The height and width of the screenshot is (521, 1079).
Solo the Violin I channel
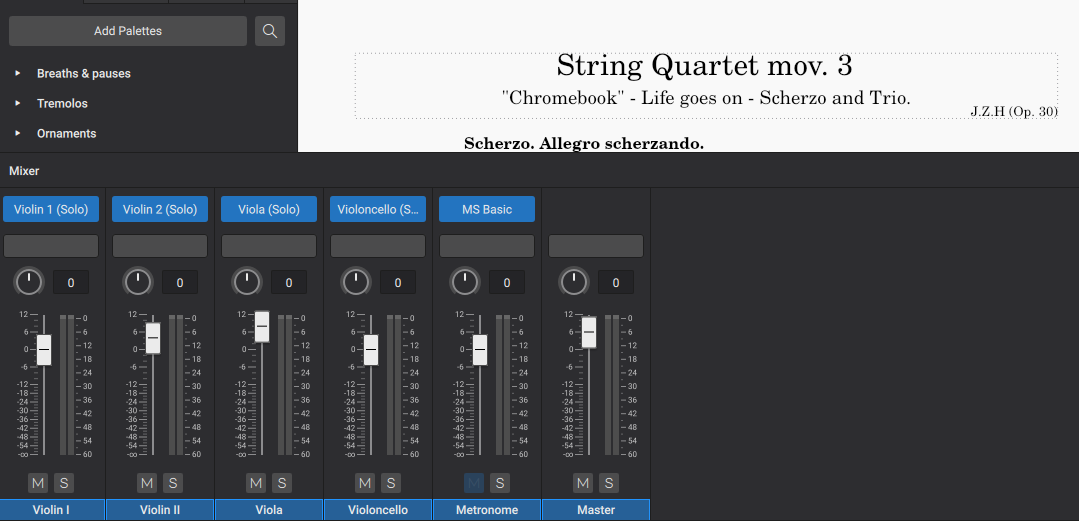(x=64, y=483)
